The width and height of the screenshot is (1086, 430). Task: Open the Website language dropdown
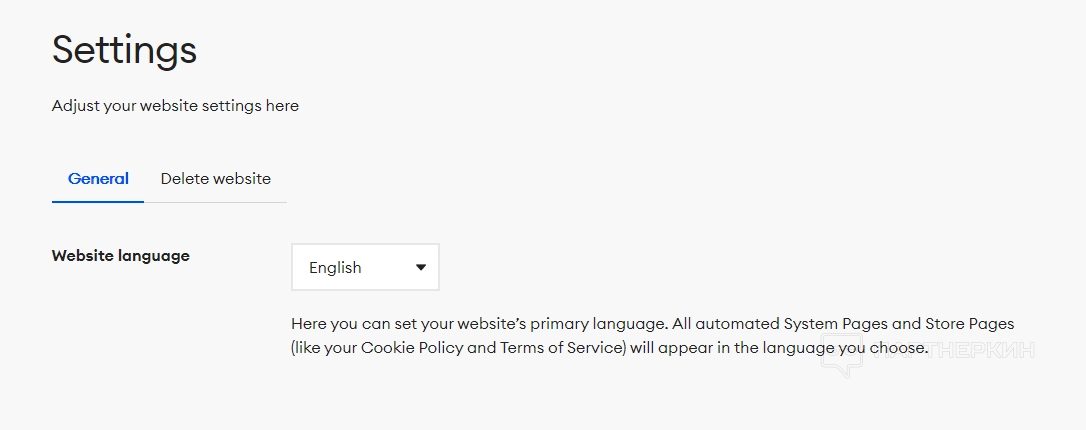pyautogui.click(x=365, y=268)
